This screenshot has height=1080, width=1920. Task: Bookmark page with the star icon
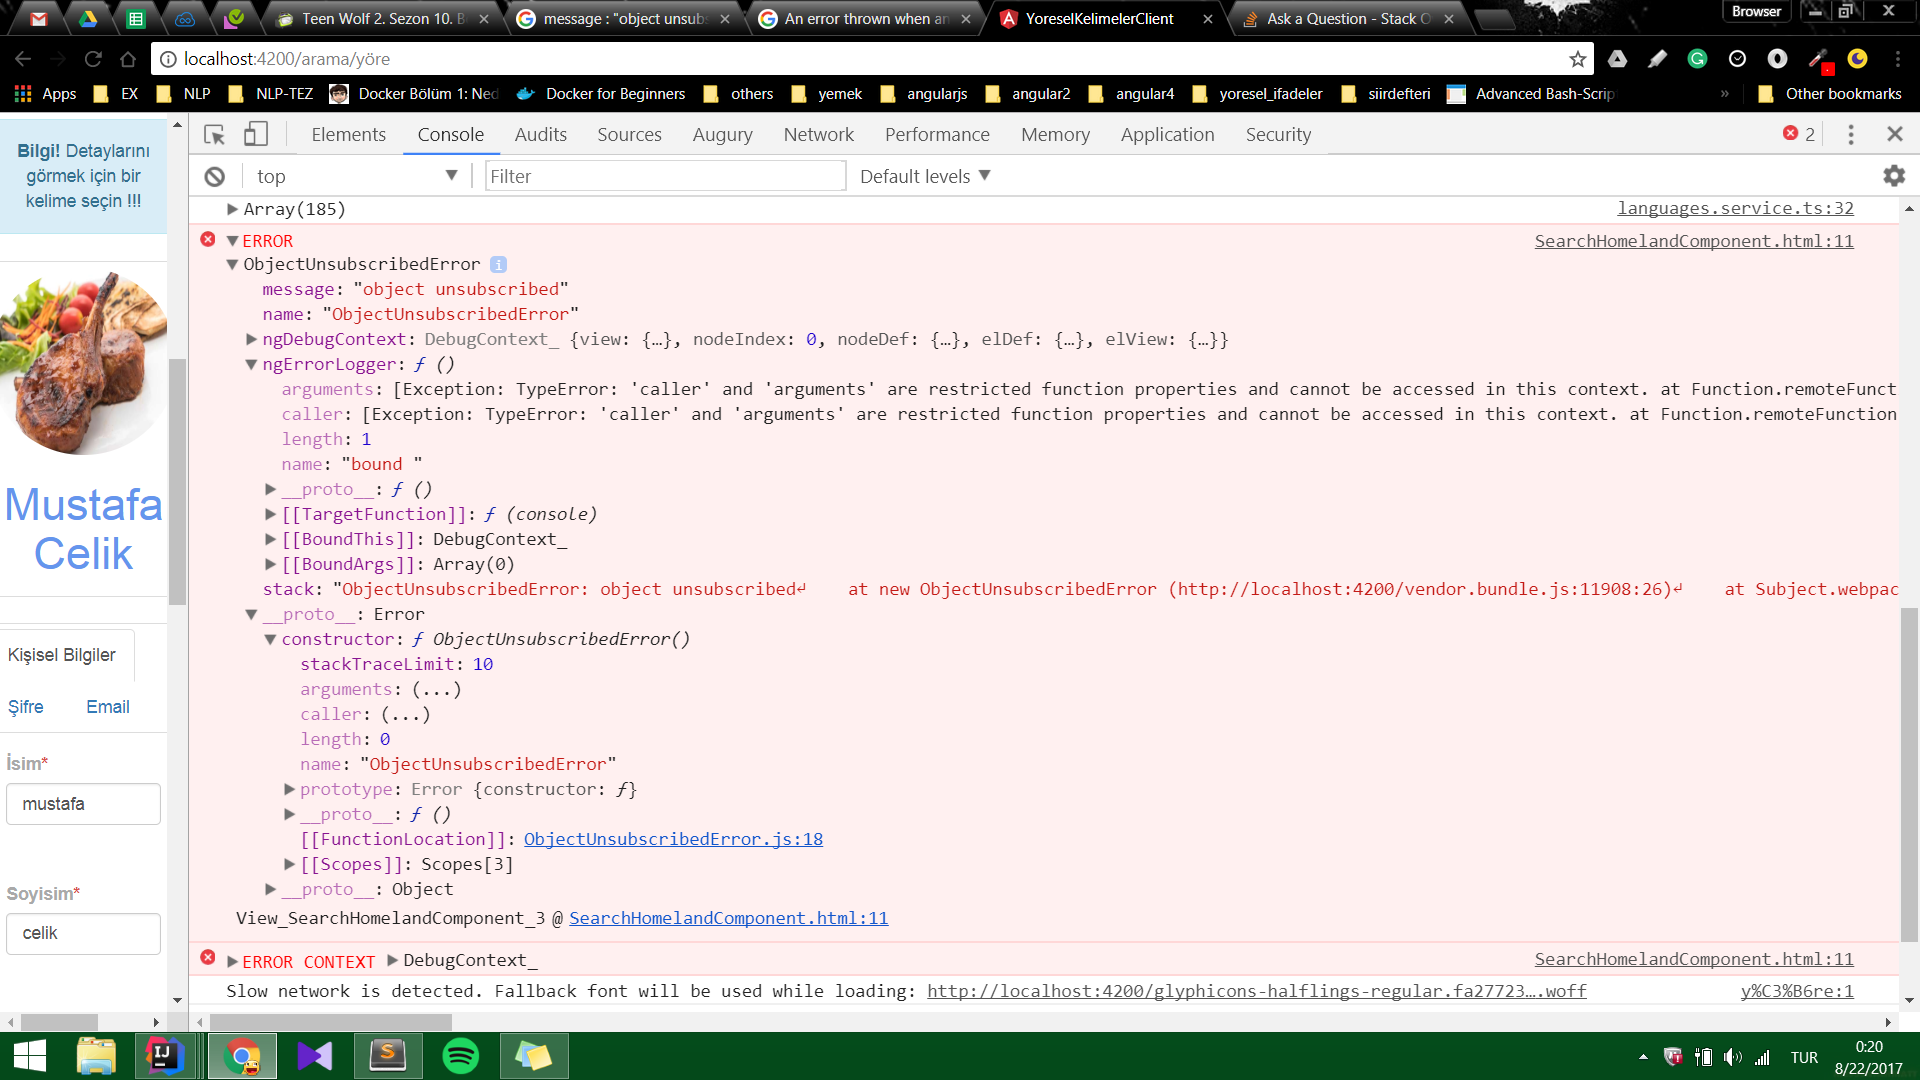(1578, 59)
